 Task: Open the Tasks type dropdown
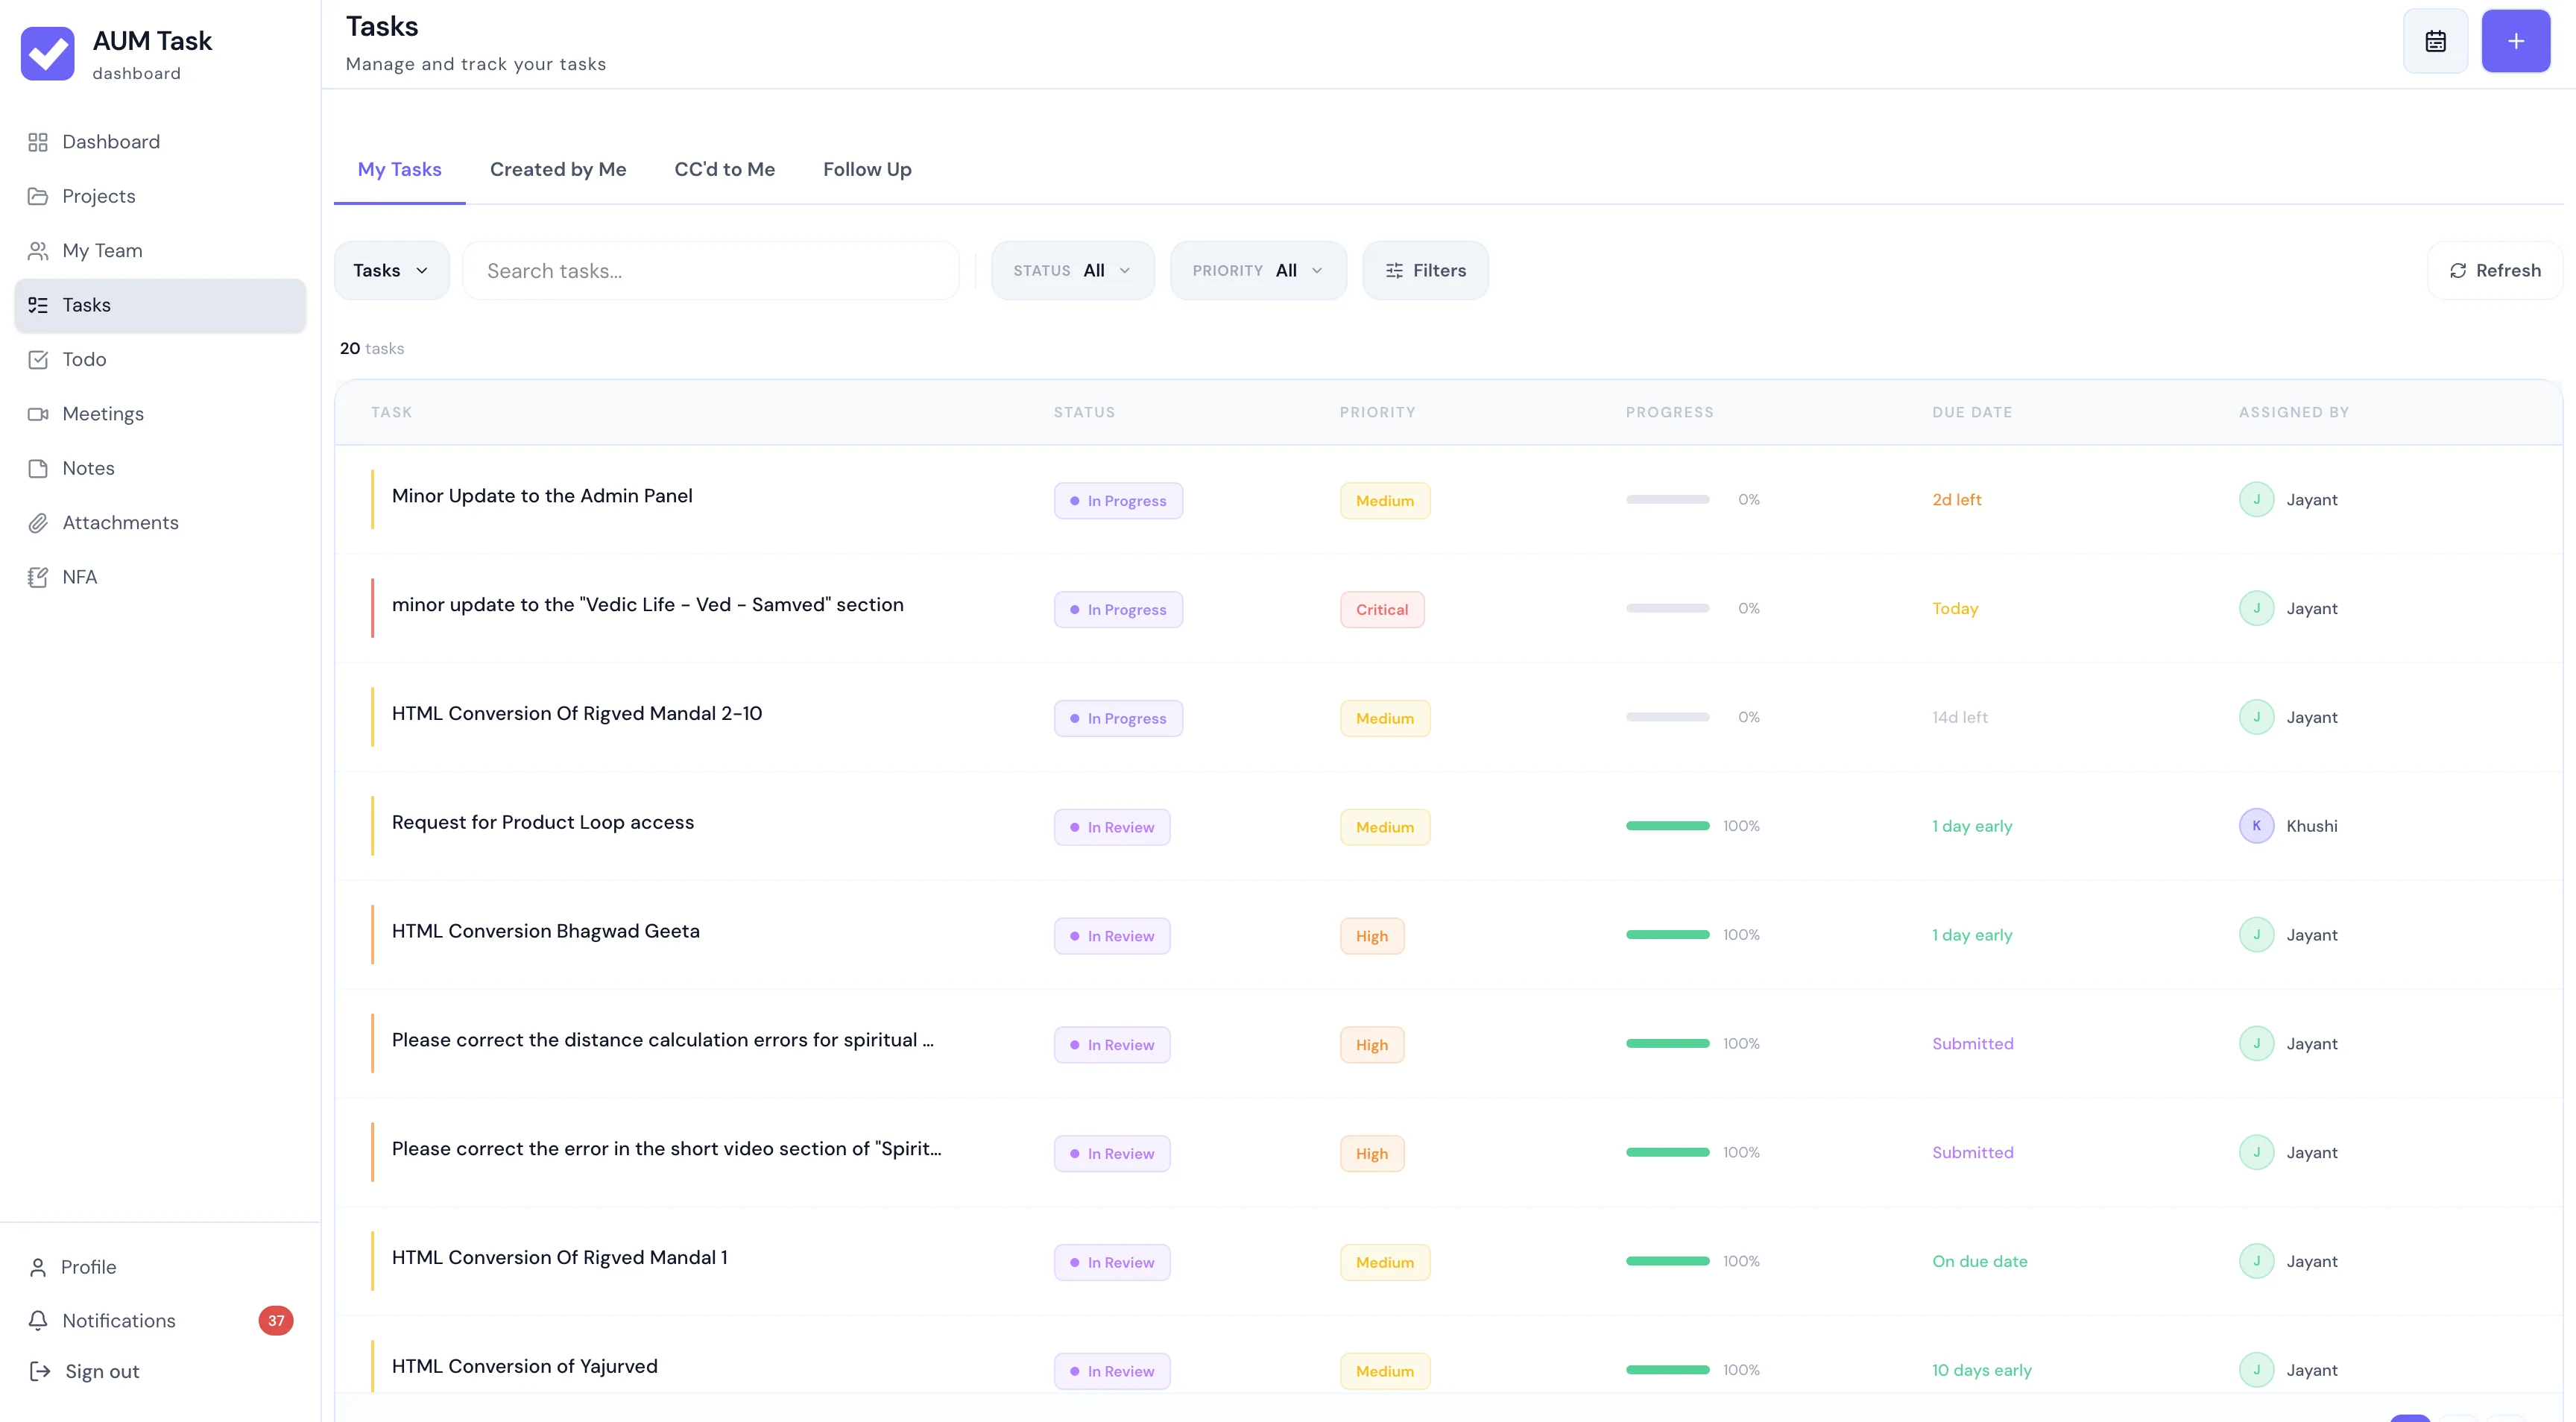(391, 271)
